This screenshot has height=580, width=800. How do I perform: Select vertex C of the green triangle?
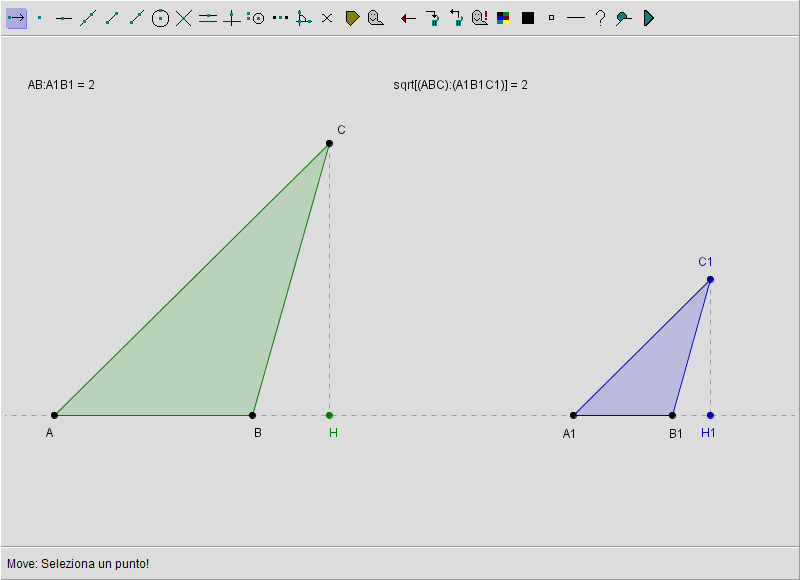click(329, 143)
